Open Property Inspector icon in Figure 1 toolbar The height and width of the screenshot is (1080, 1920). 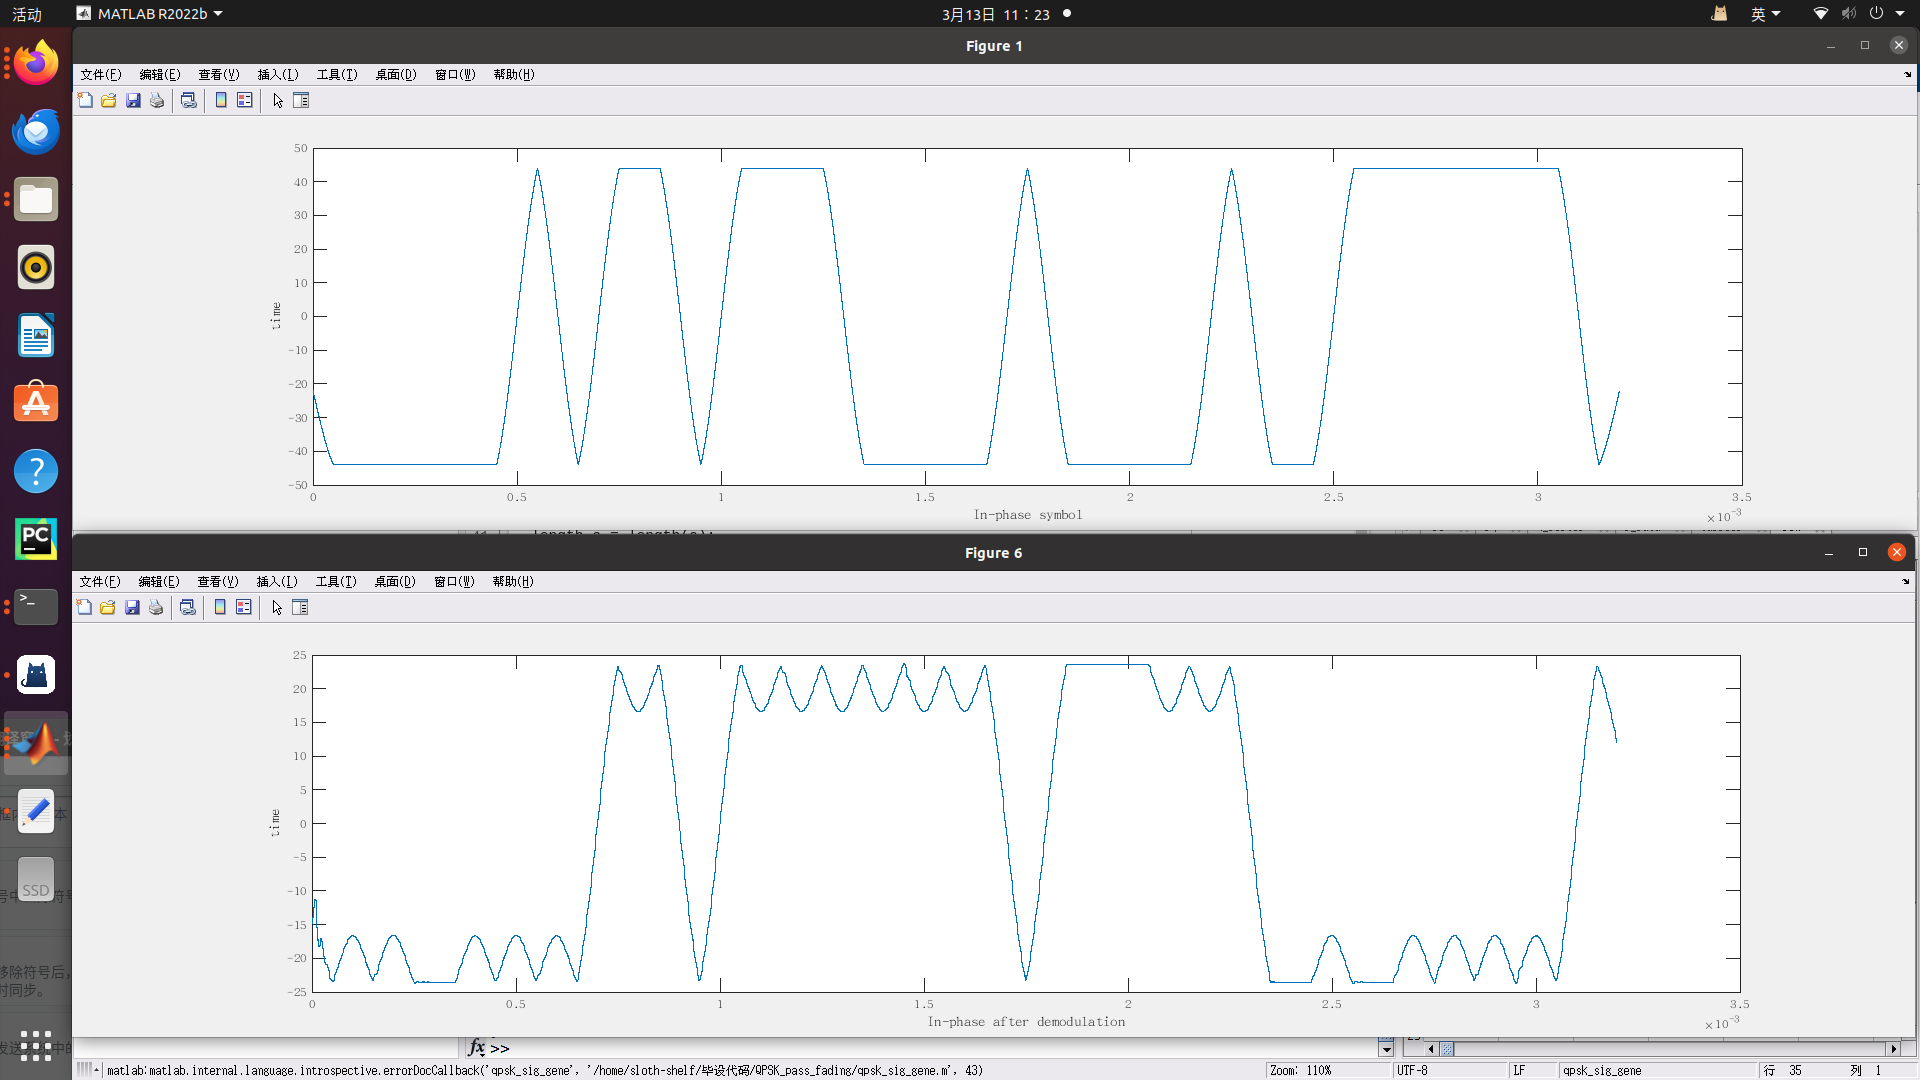pos(301,100)
